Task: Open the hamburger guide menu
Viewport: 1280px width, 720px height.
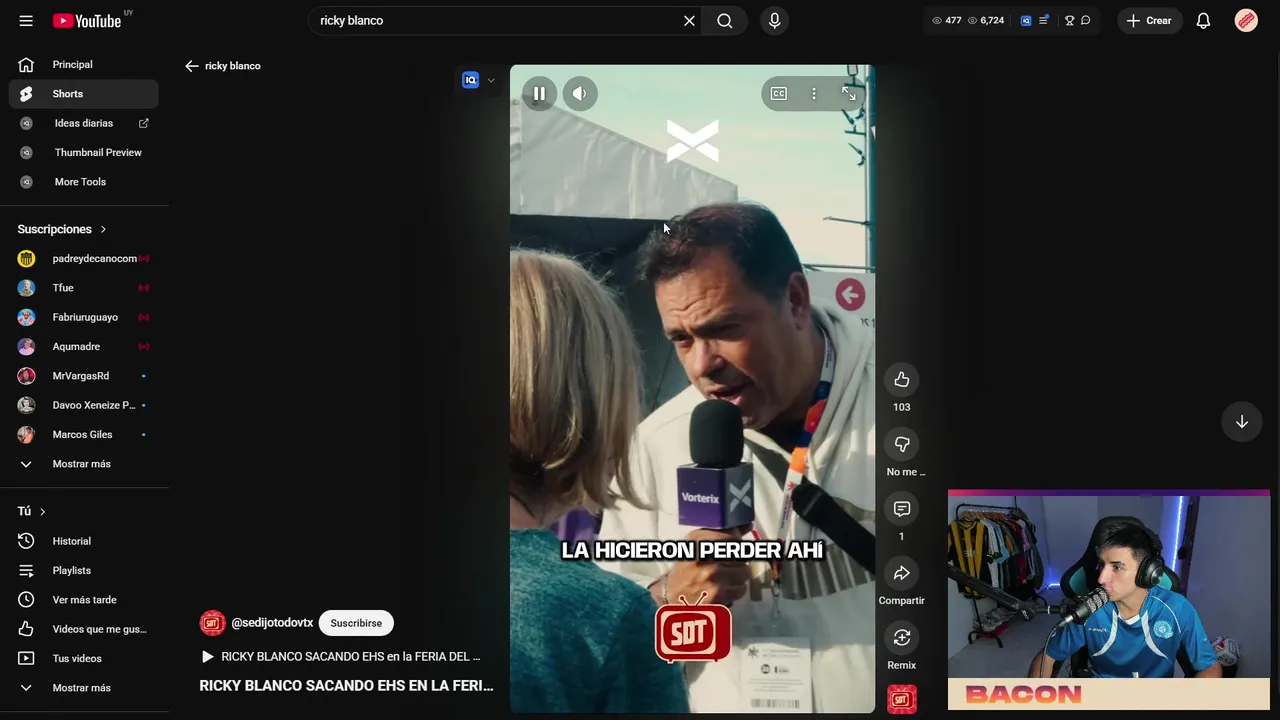Action: coord(26,20)
